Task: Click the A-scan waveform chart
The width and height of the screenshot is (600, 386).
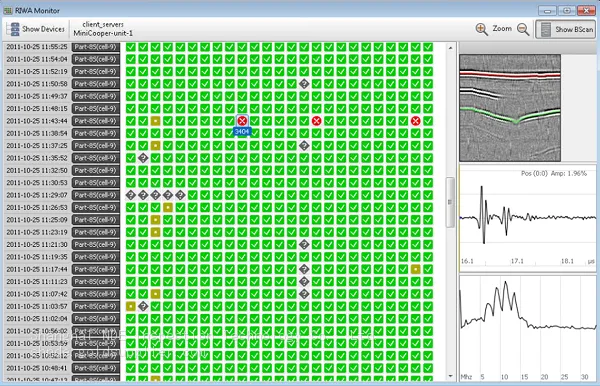Action: click(x=528, y=218)
